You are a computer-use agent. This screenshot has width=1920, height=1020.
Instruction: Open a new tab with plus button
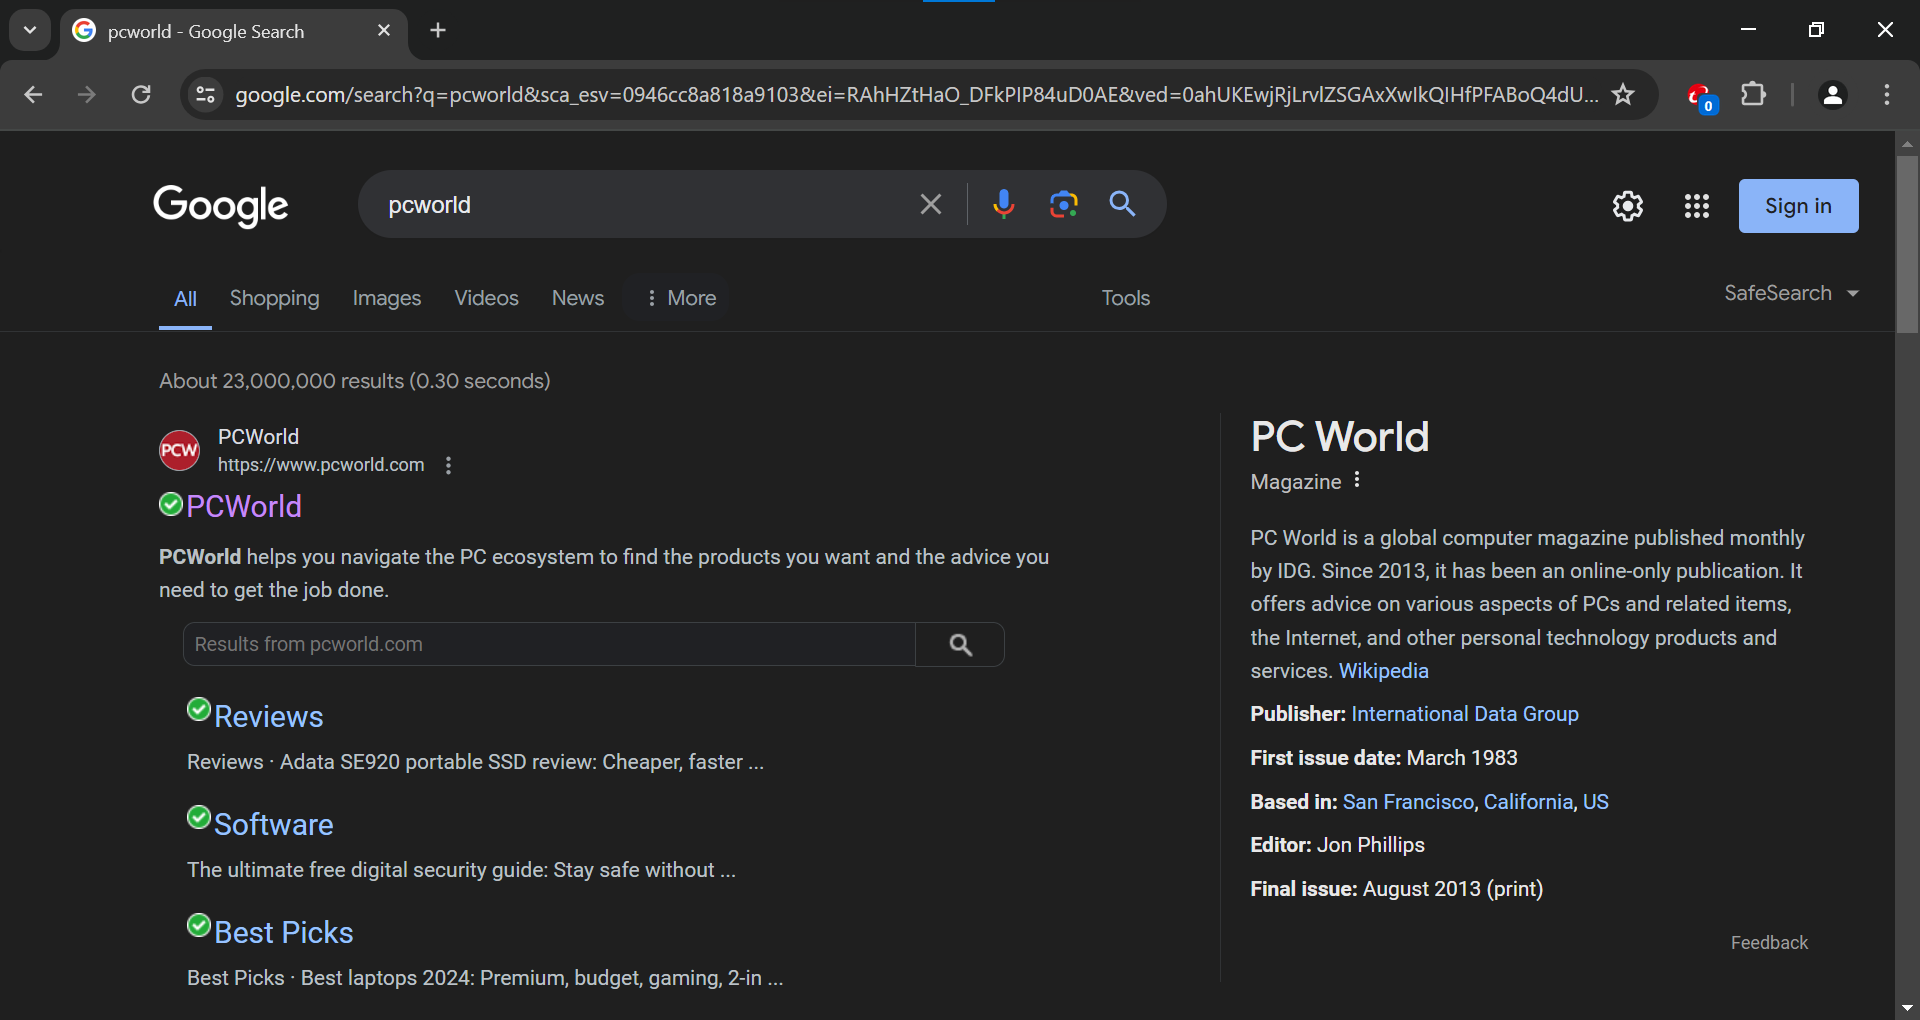[x=438, y=30]
